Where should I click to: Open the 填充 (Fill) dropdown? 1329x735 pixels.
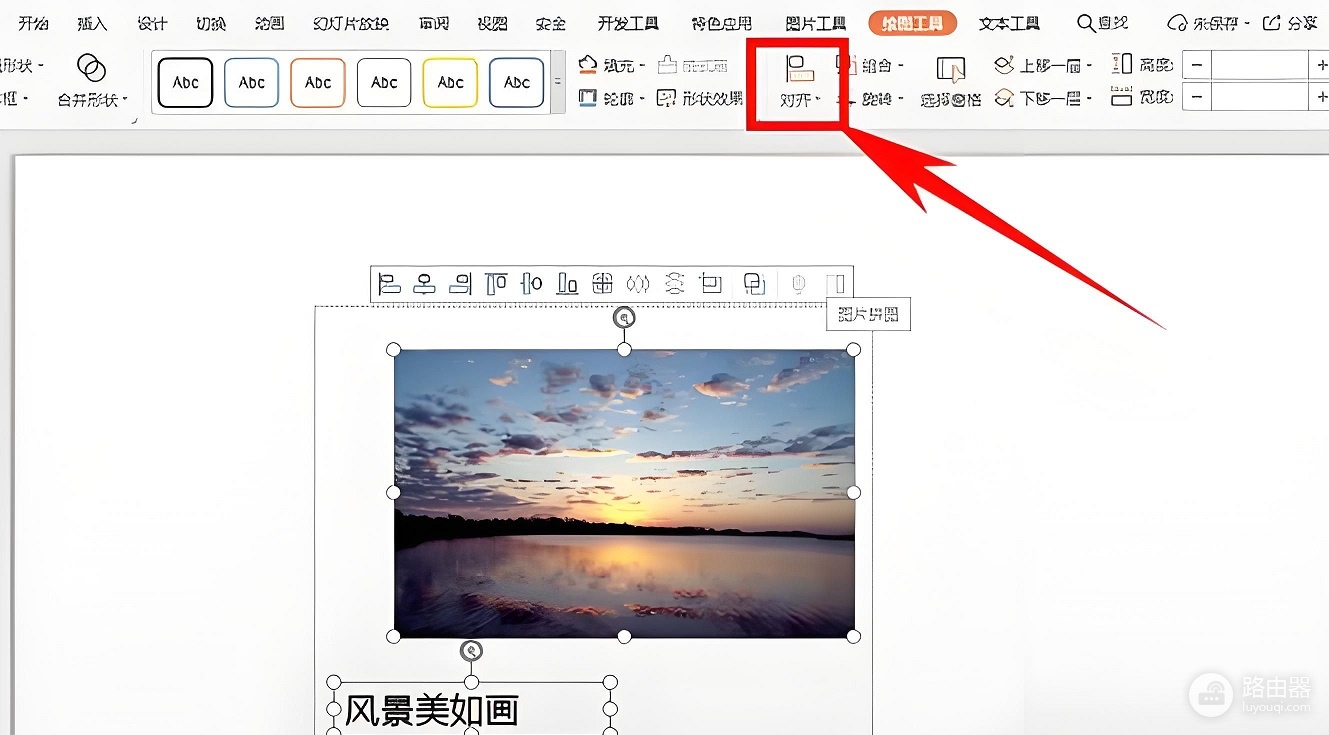[x=611, y=66]
